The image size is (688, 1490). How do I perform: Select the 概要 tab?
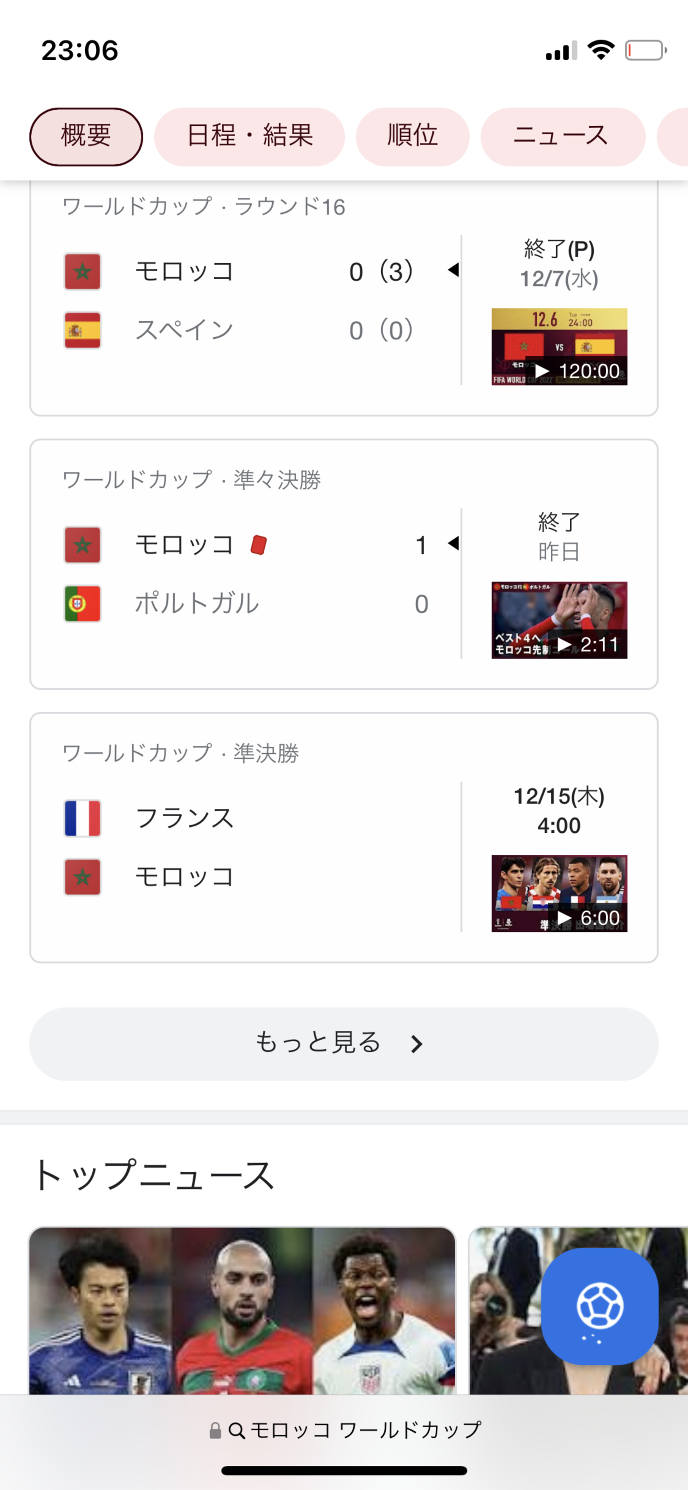[x=86, y=136]
